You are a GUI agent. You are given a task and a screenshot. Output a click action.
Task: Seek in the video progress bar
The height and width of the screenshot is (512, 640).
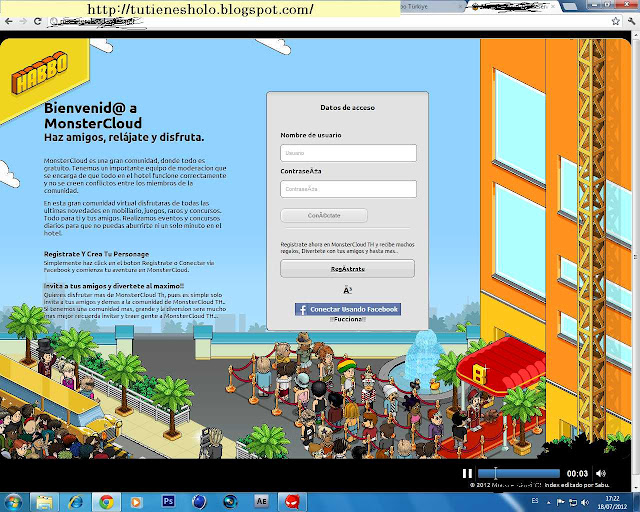[518, 474]
